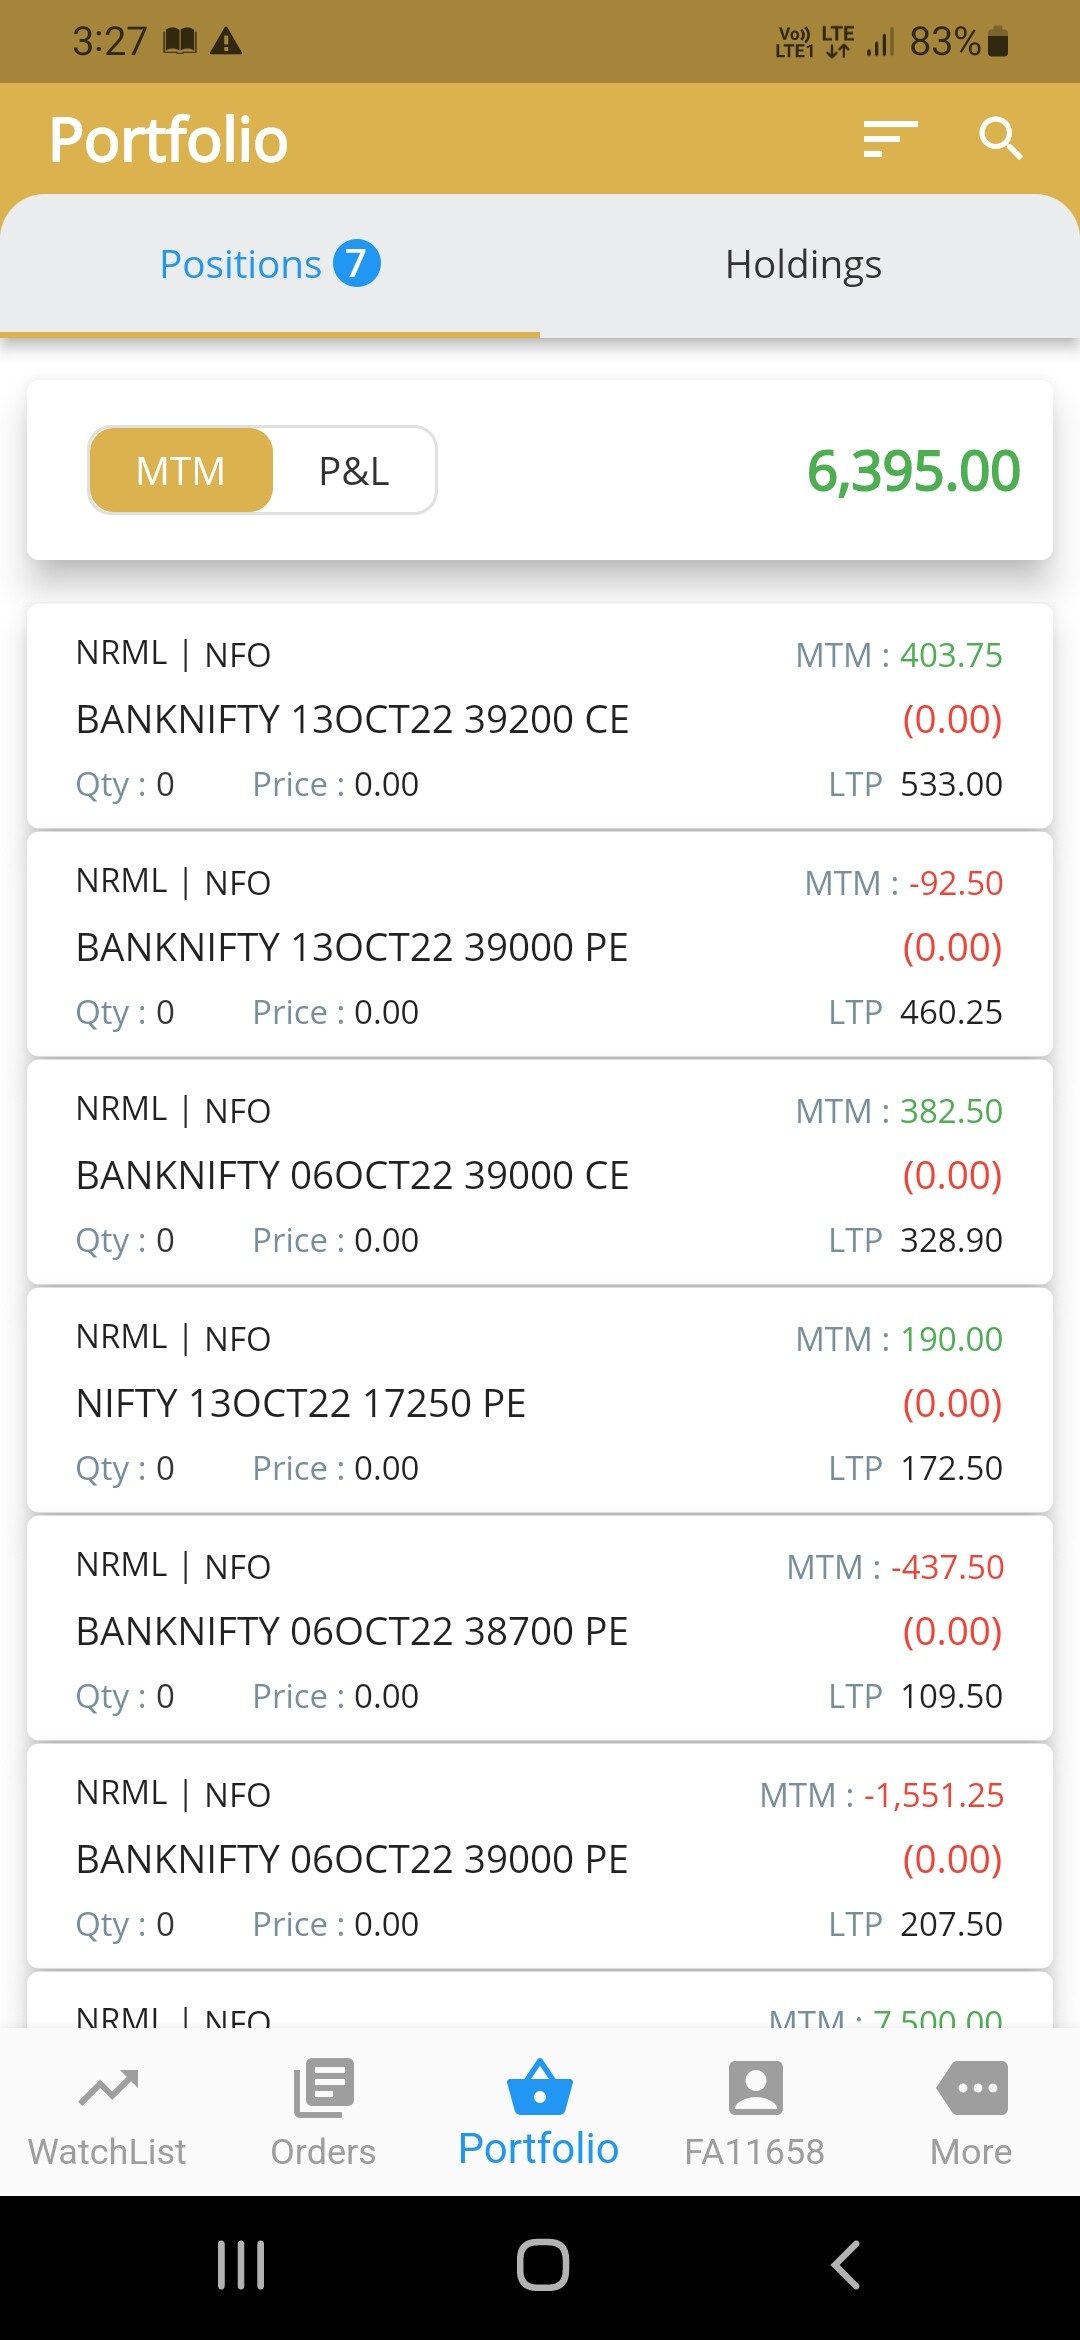Switch to the Holdings tab
This screenshot has width=1080, height=2340.
pyautogui.click(x=803, y=265)
